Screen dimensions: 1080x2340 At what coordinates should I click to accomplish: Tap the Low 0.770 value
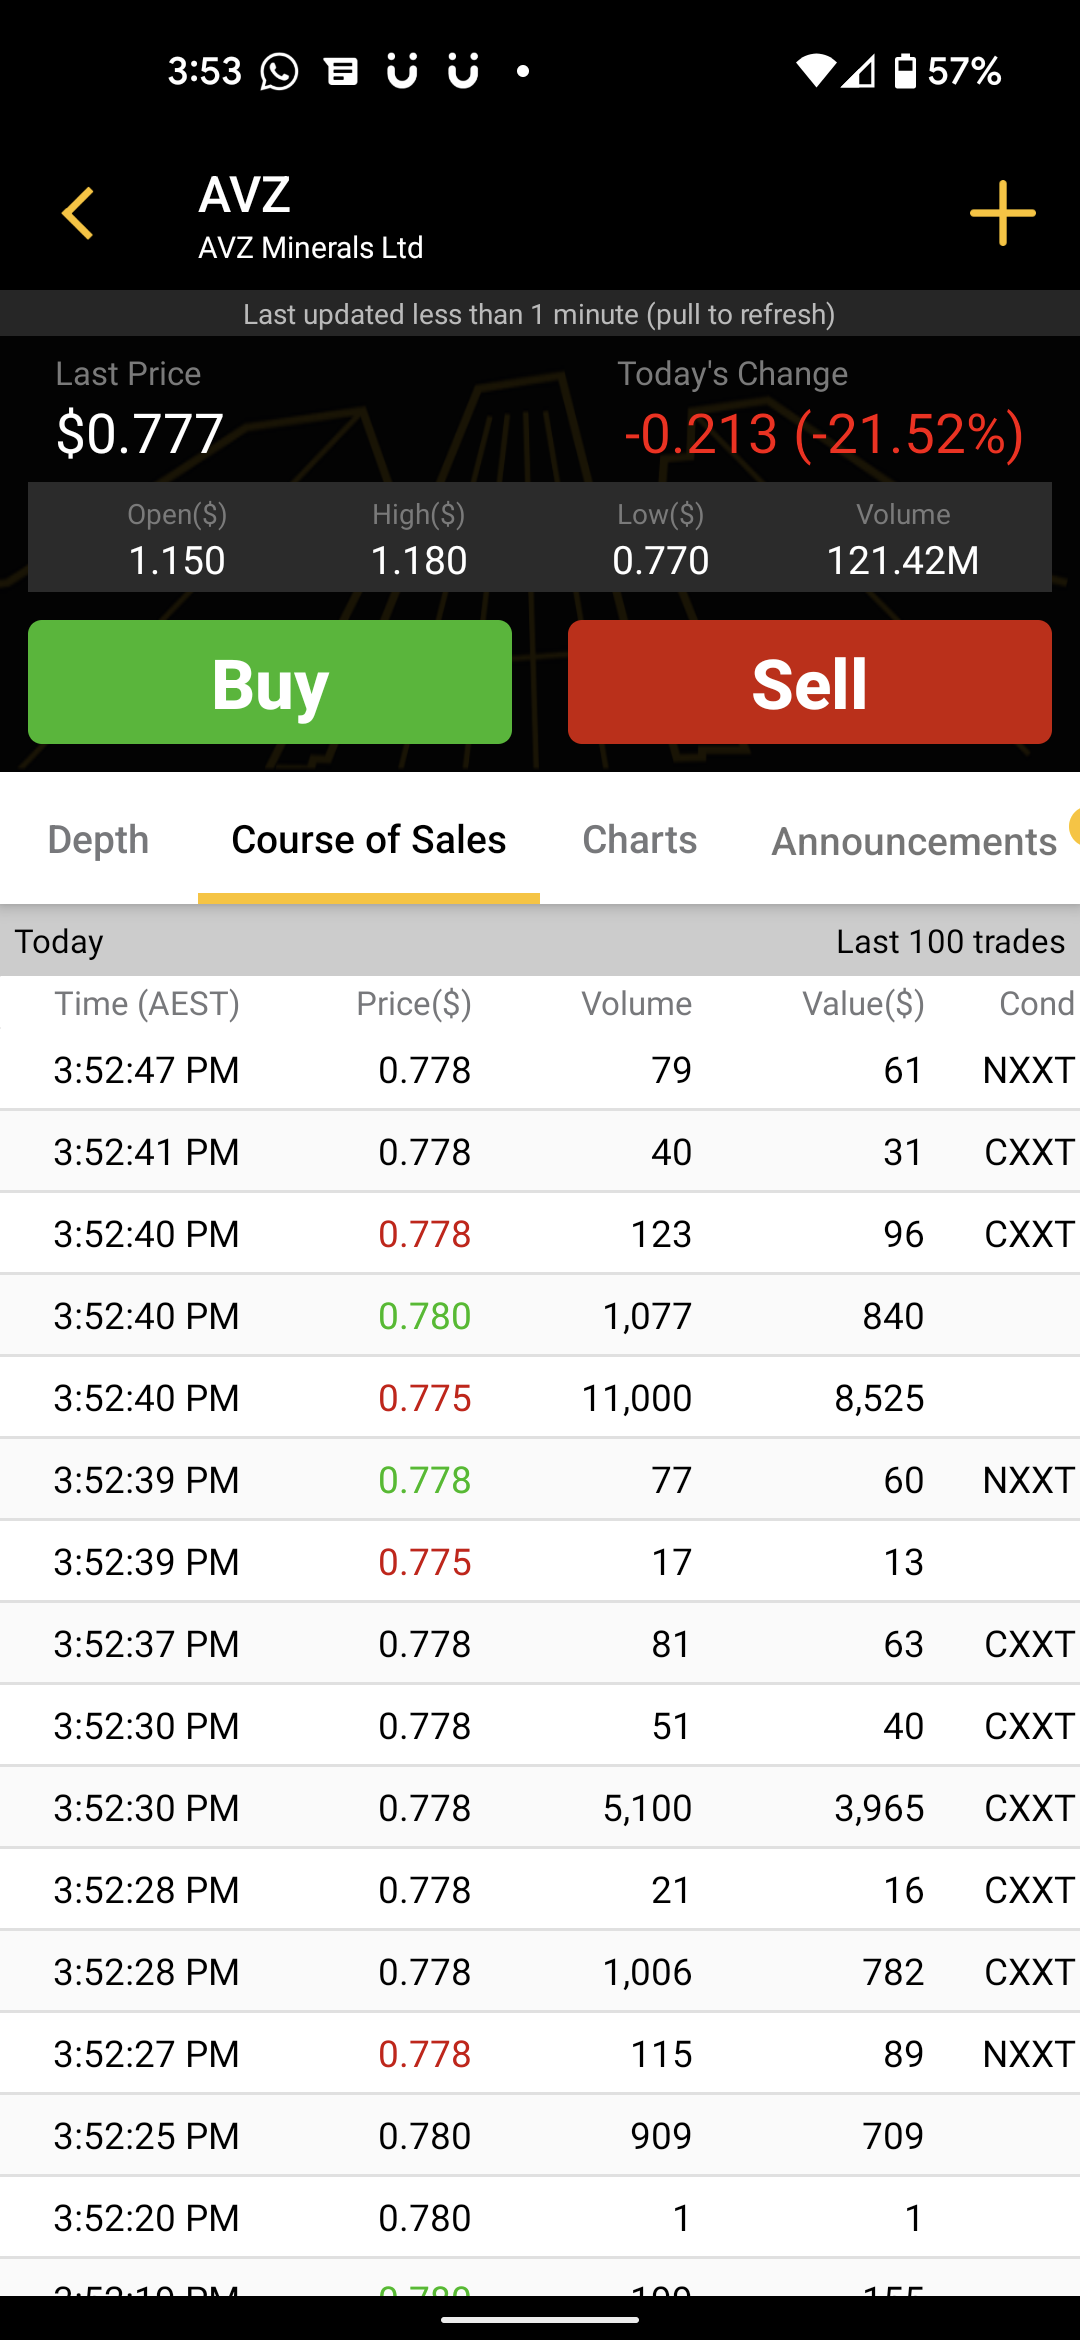661,560
